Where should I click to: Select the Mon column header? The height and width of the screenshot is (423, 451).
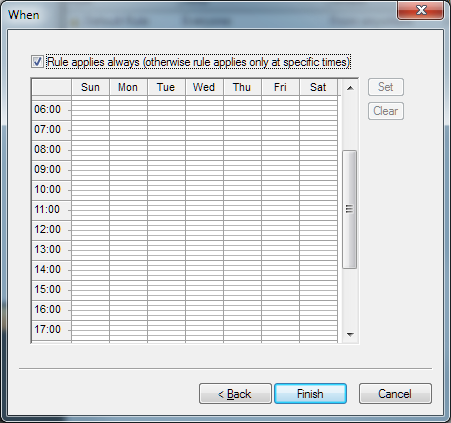click(128, 87)
